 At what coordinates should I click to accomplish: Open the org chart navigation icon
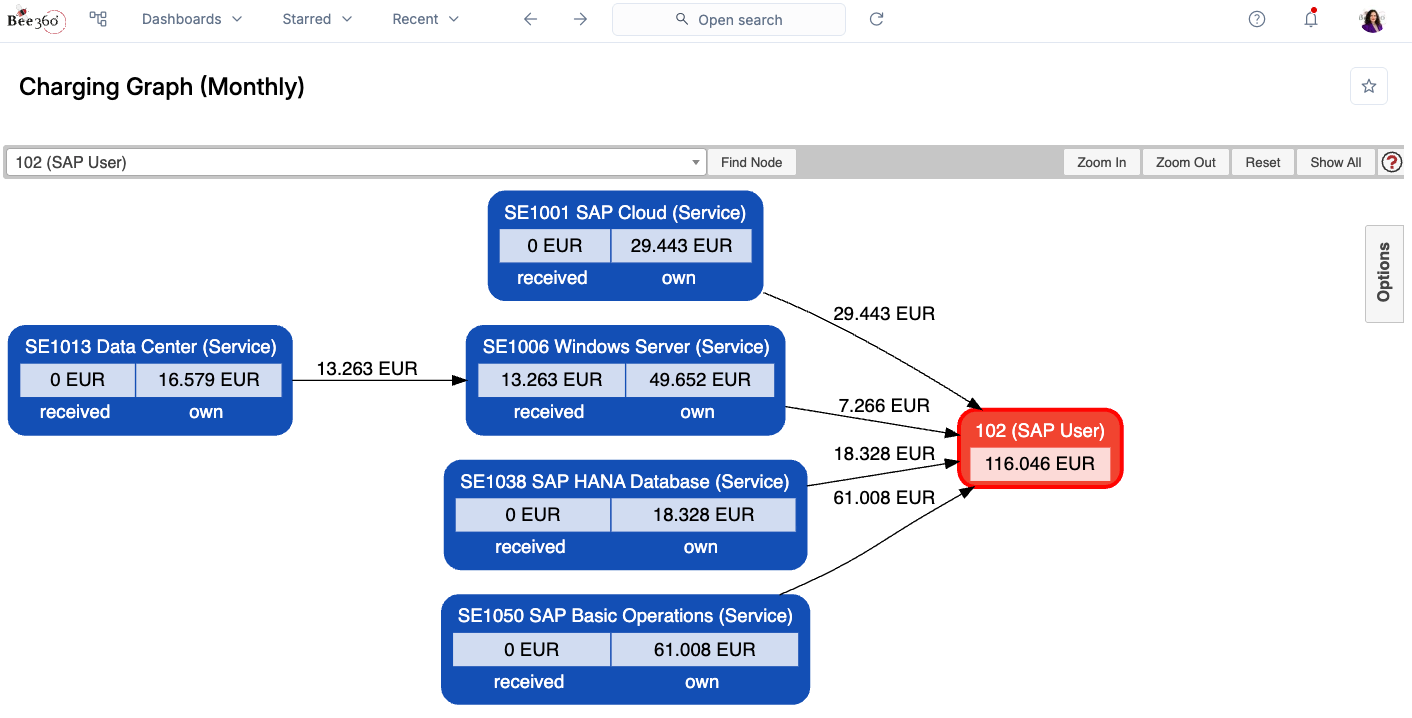point(97,19)
